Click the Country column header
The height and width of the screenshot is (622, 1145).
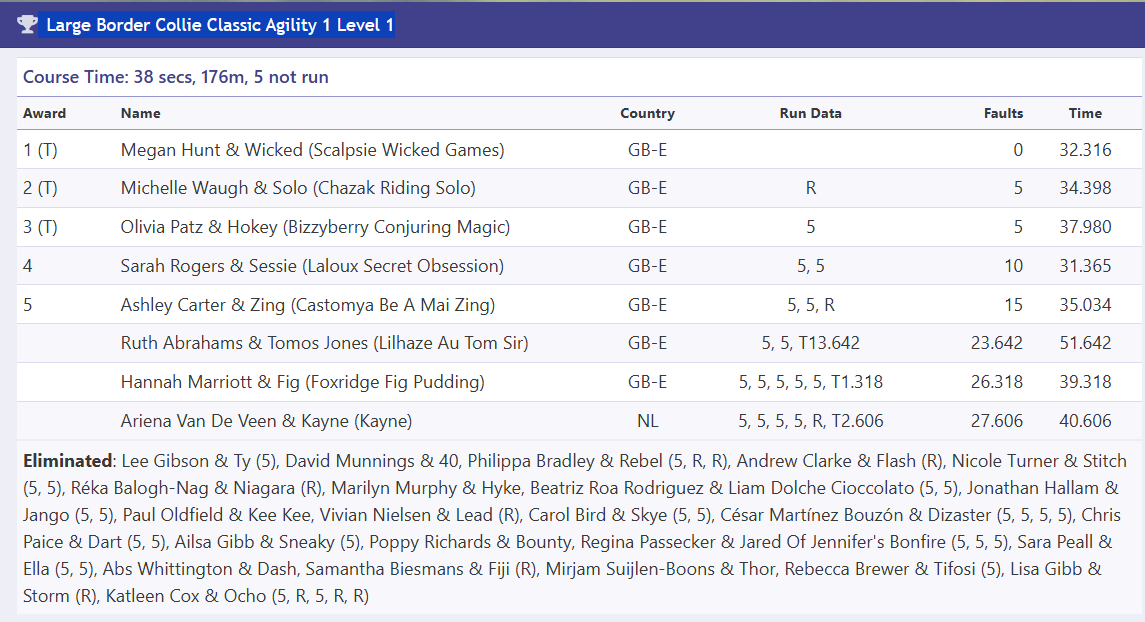pos(648,113)
